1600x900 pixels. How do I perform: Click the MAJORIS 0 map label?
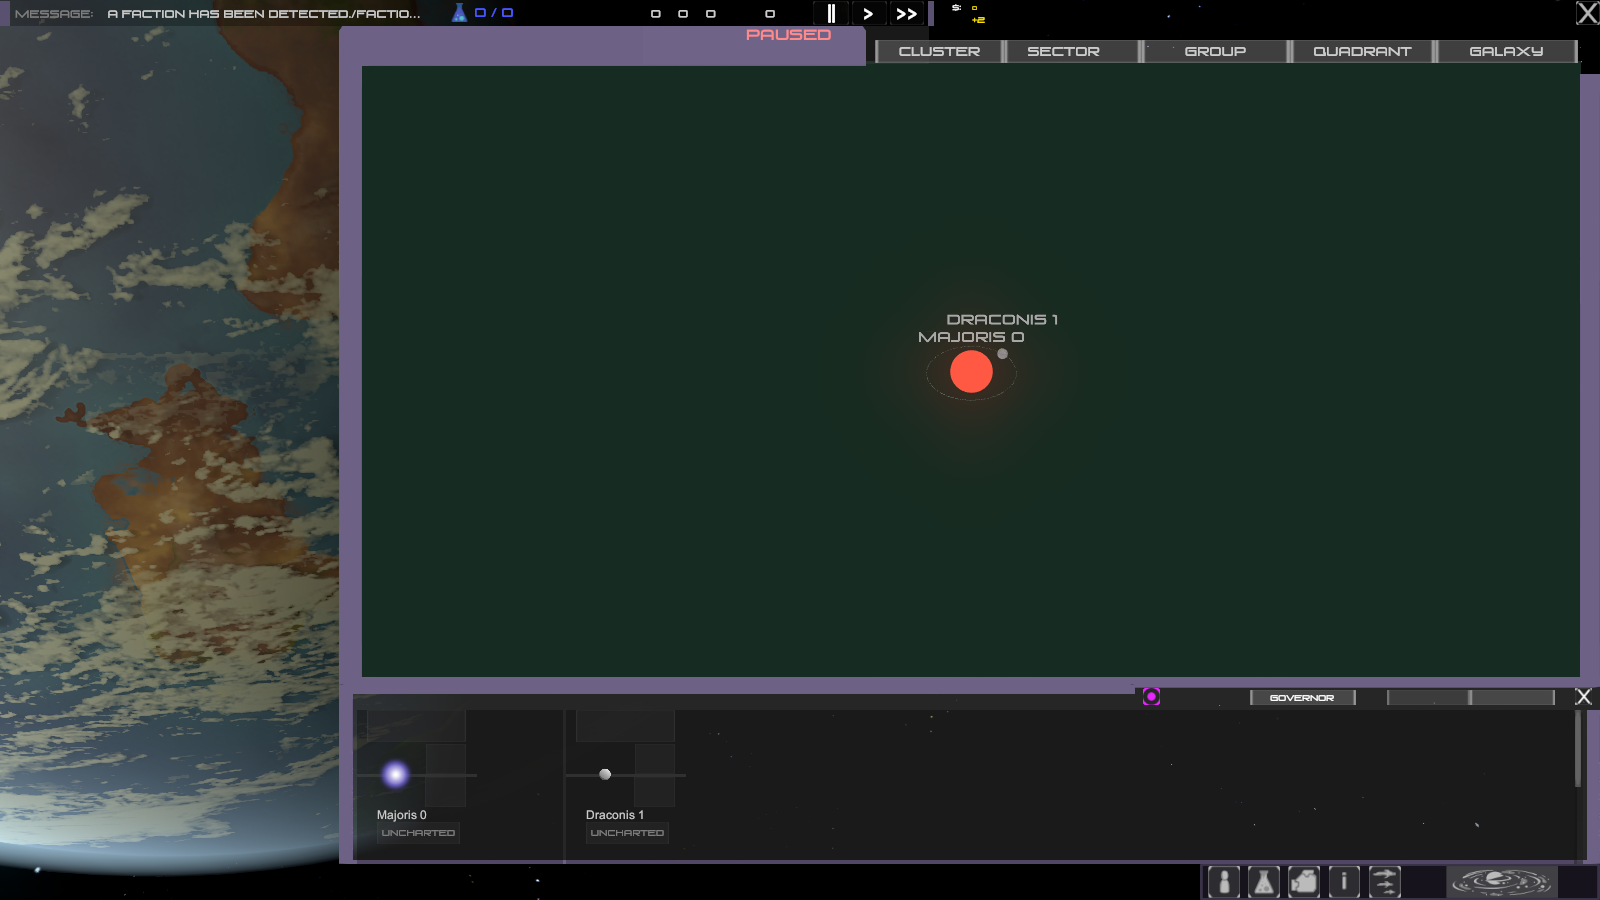(971, 337)
